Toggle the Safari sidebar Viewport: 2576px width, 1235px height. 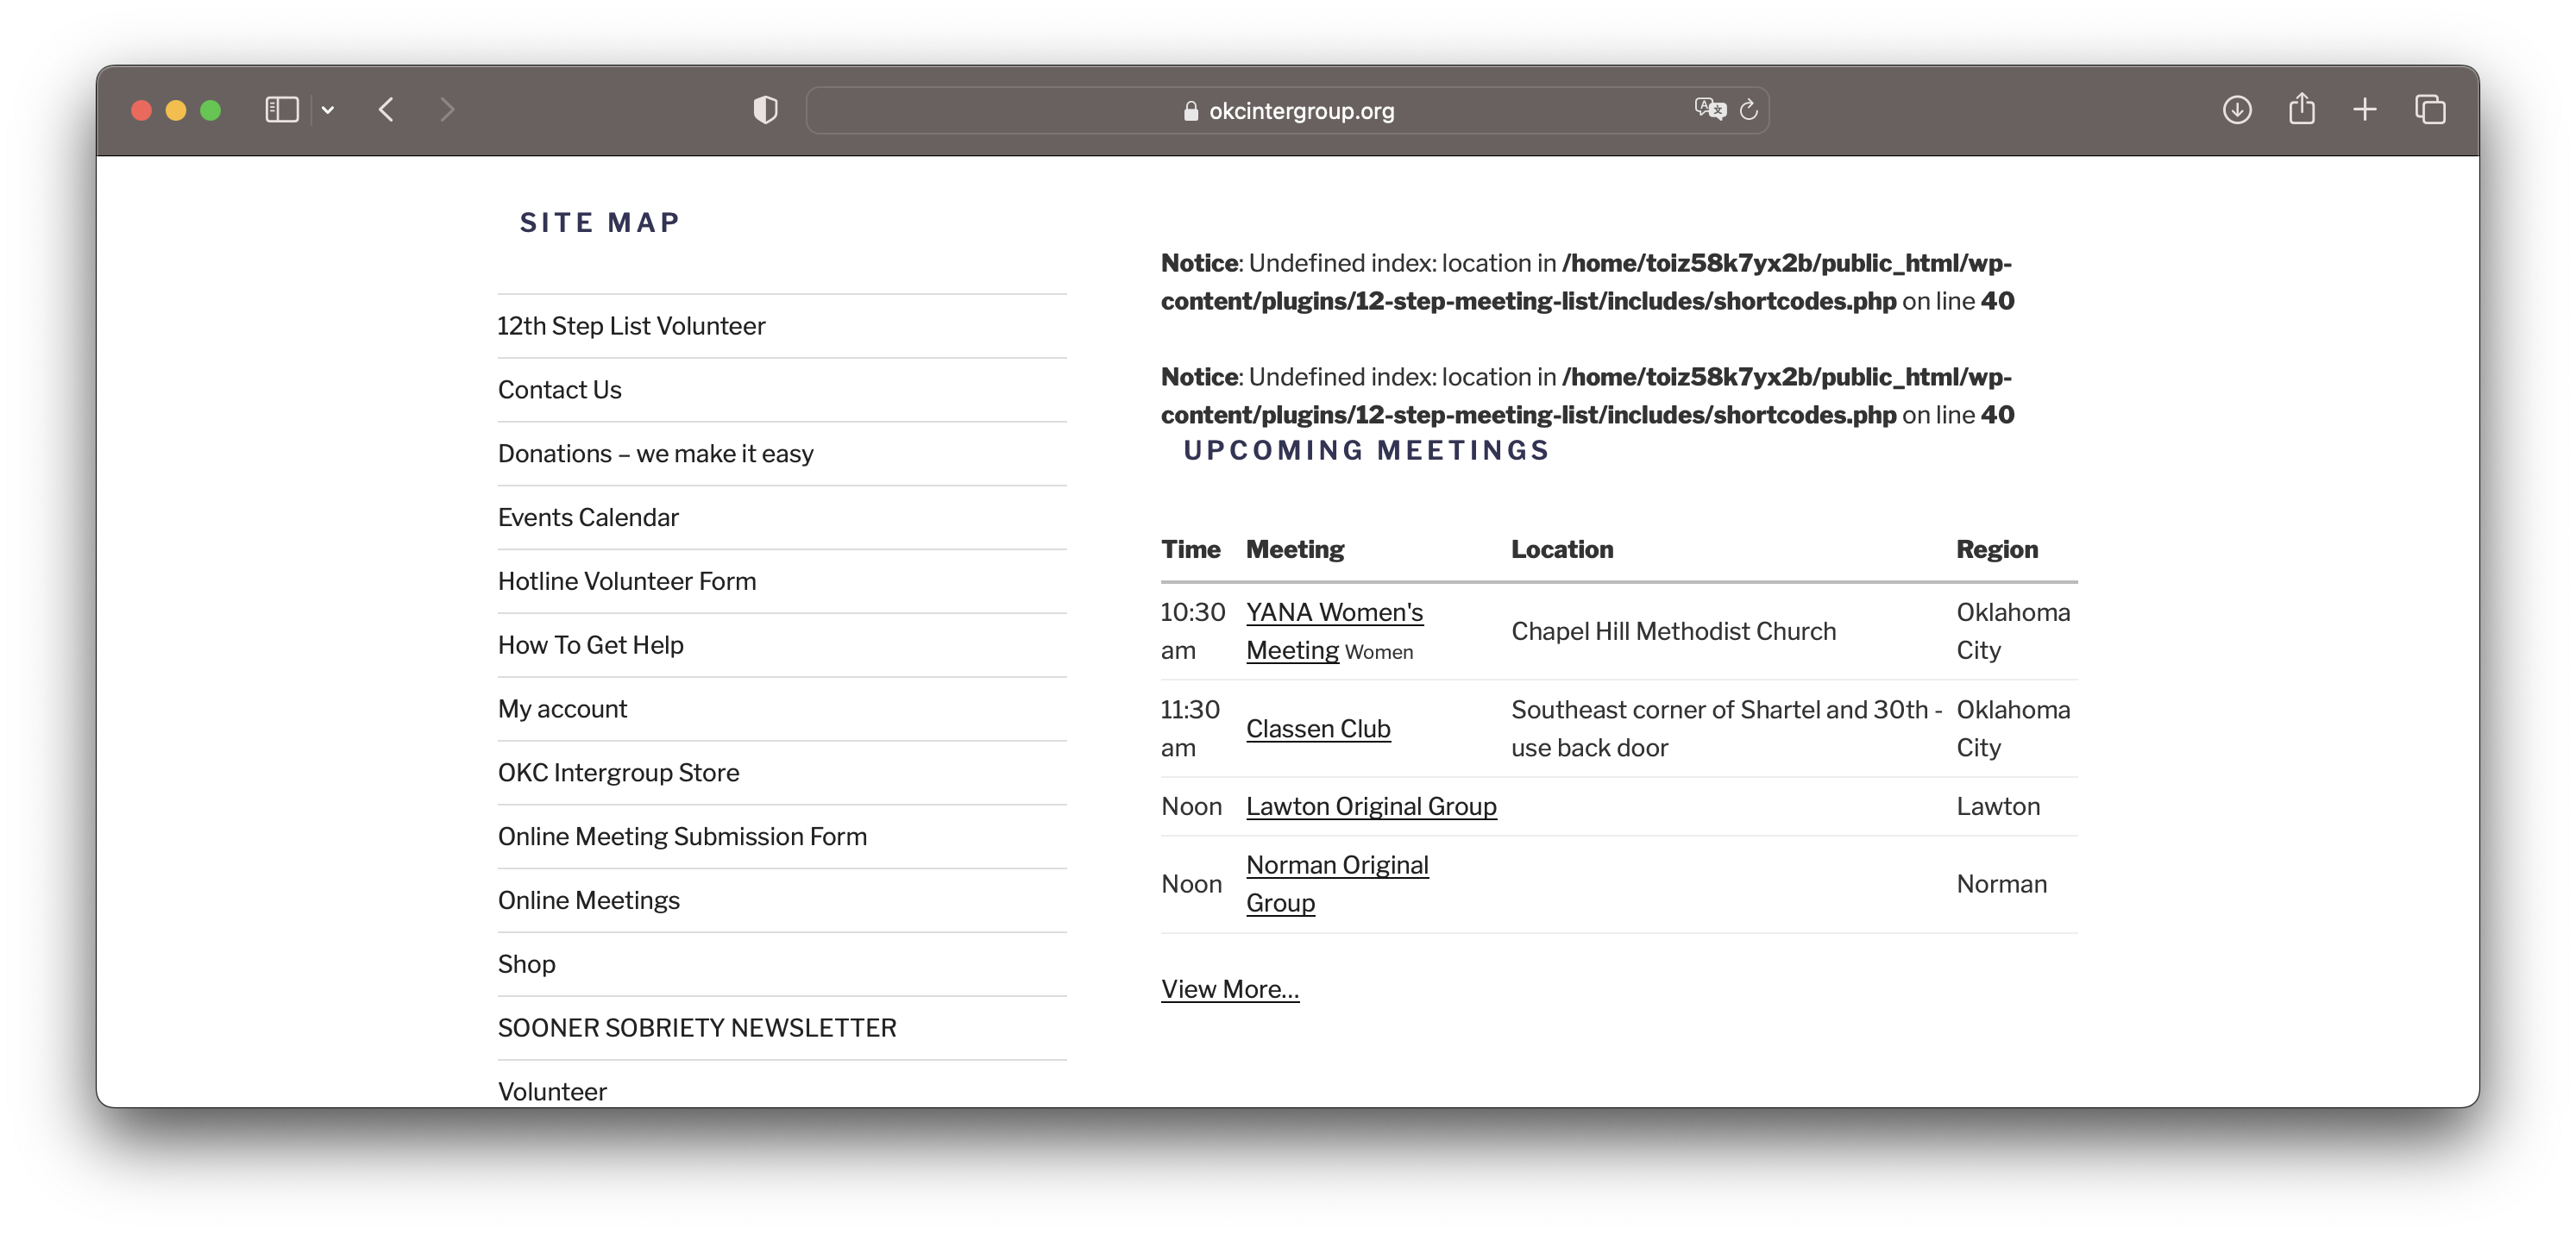coord(282,110)
